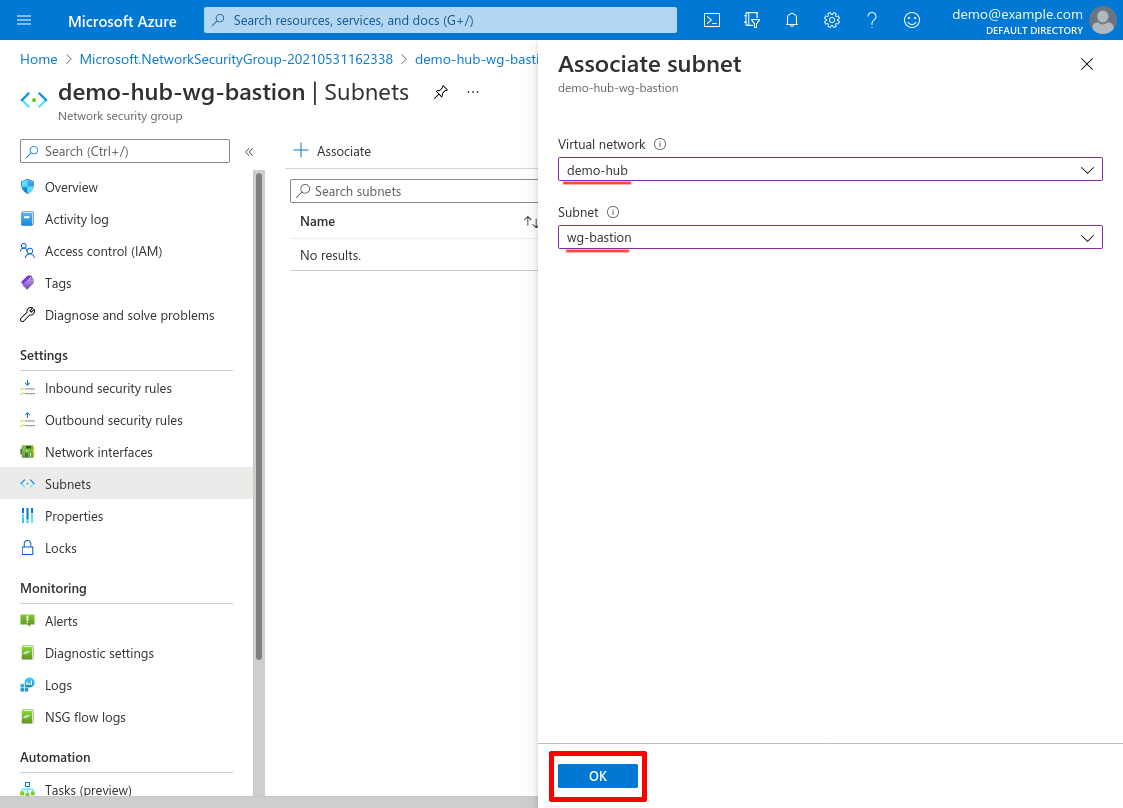1123x808 pixels.
Task: Go to Home breadcrumb
Action: pos(39,59)
